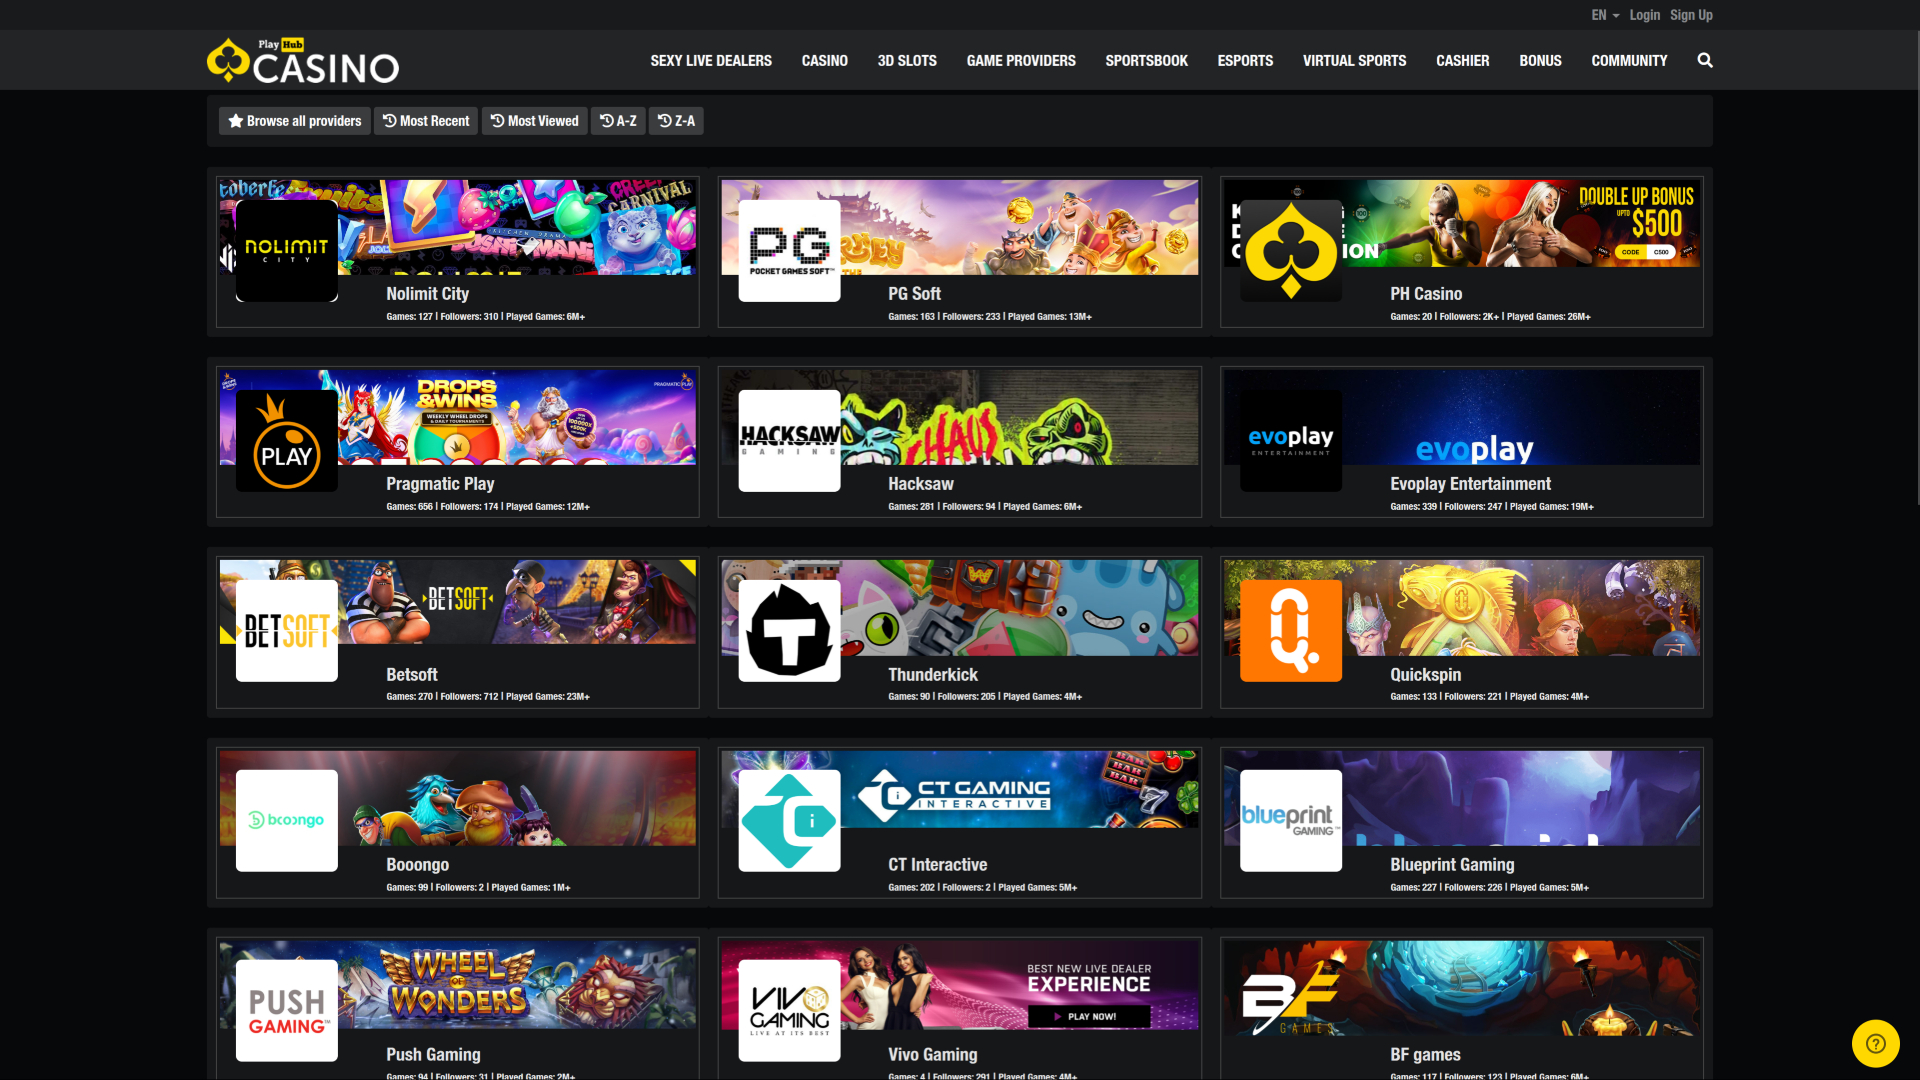Switch sorting to Z-A order
Screen dimensions: 1920x1080
pos(675,120)
